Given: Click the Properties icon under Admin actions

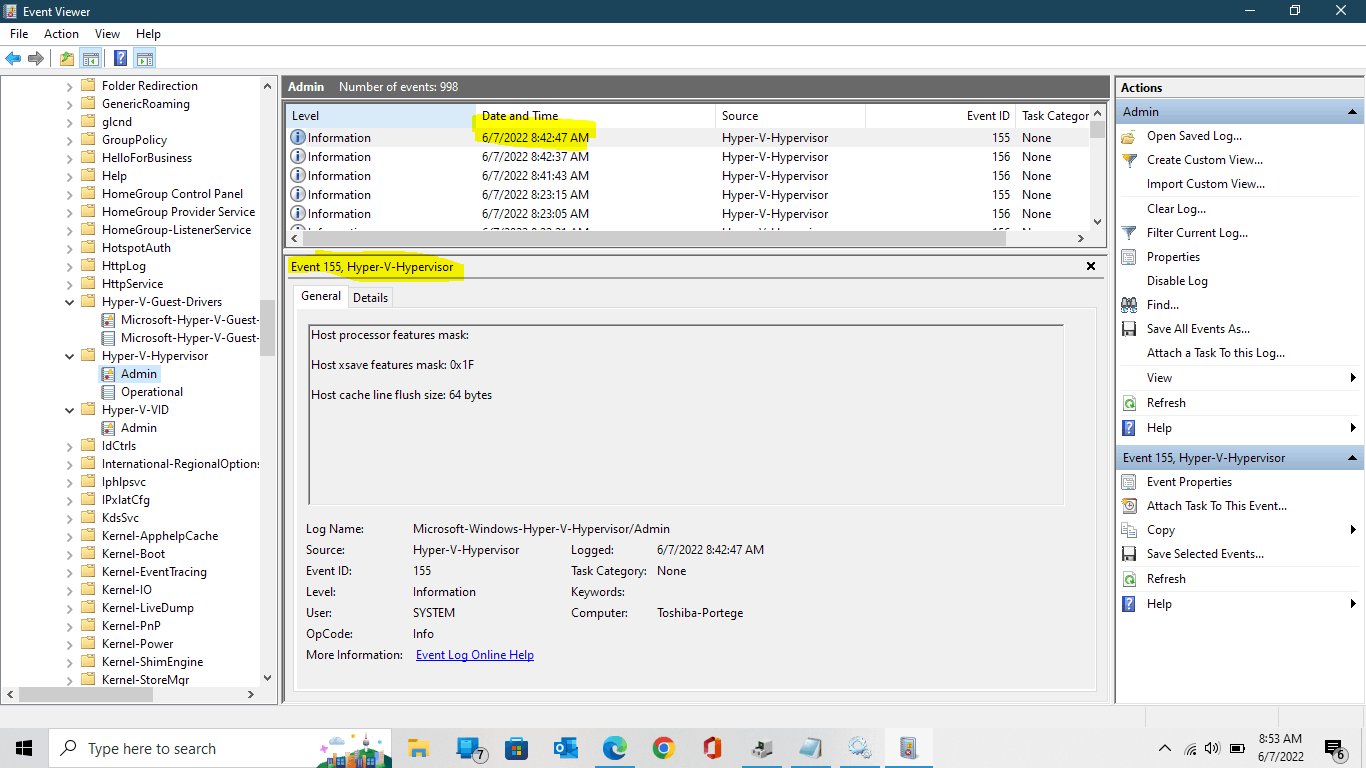Looking at the screenshot, I should [x=1129, y=257].
